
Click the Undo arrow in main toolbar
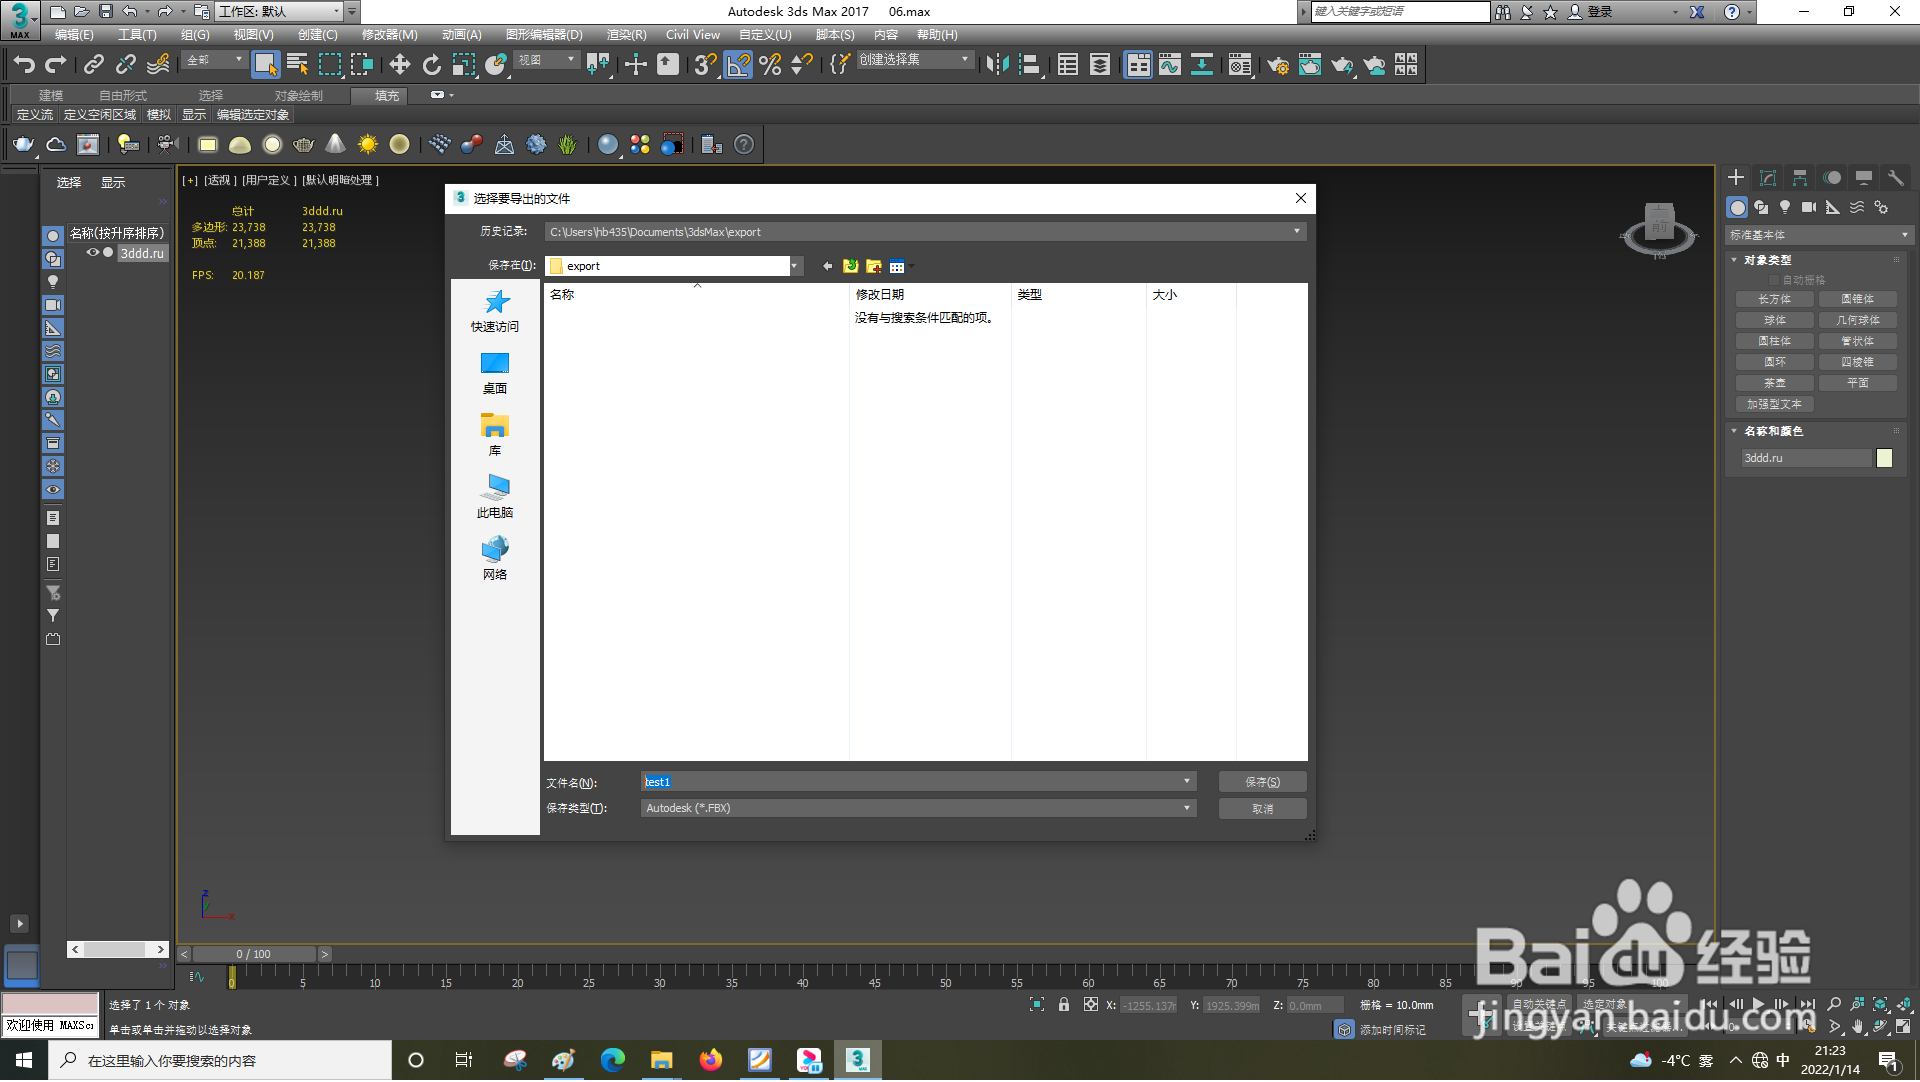(24, 65)
